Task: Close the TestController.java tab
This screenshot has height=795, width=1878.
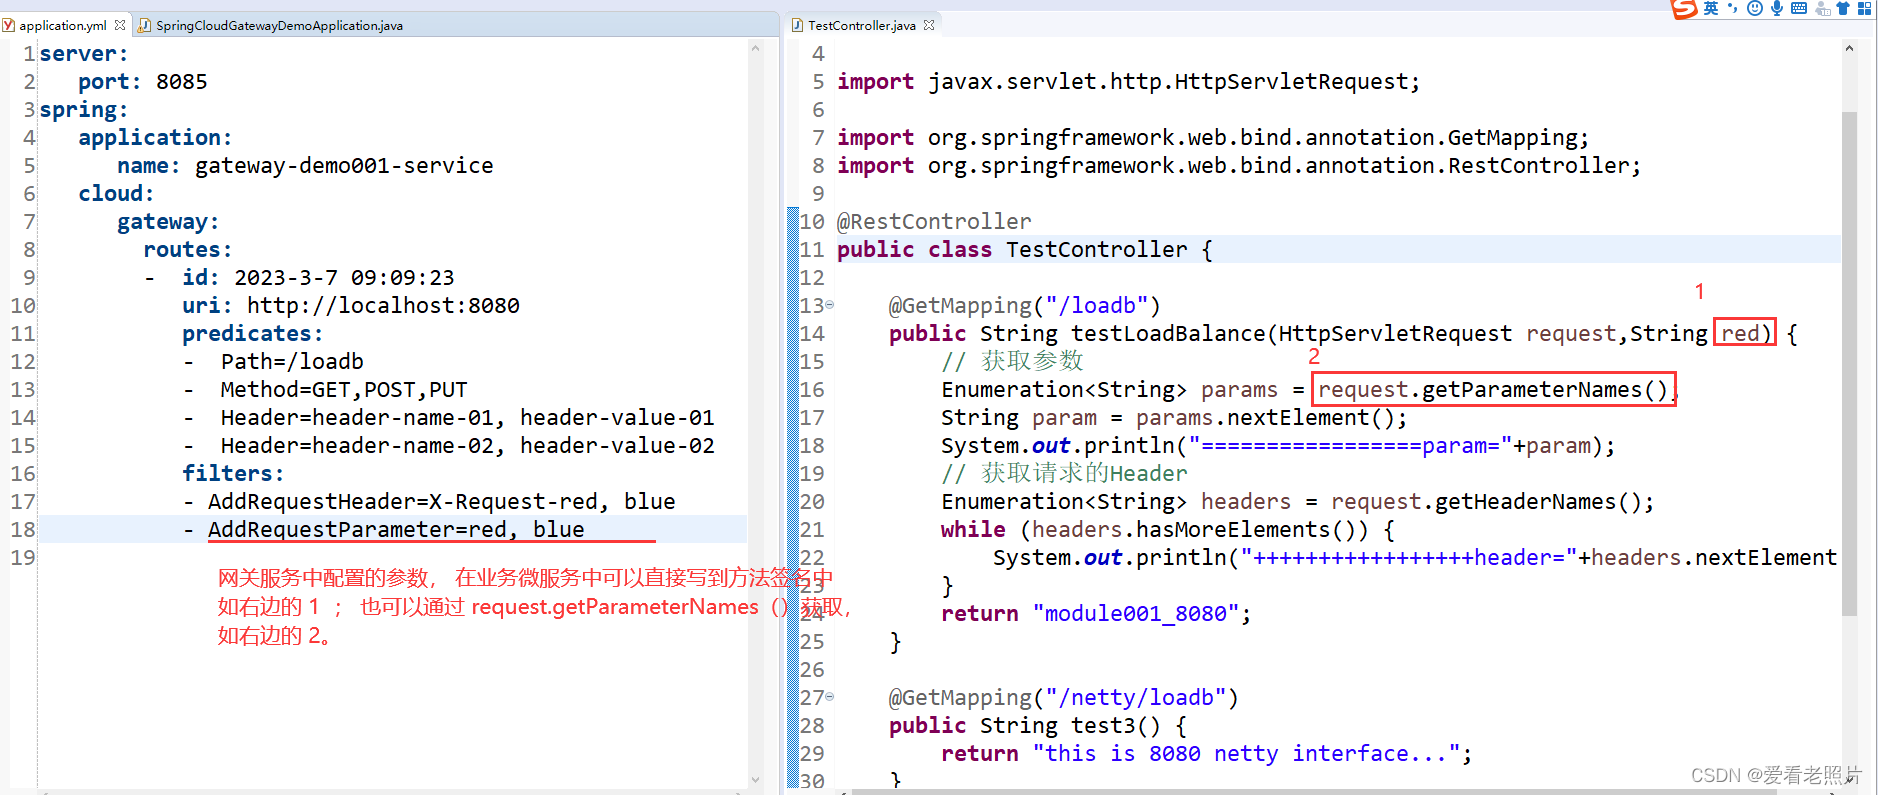Action: coord(929,25)
